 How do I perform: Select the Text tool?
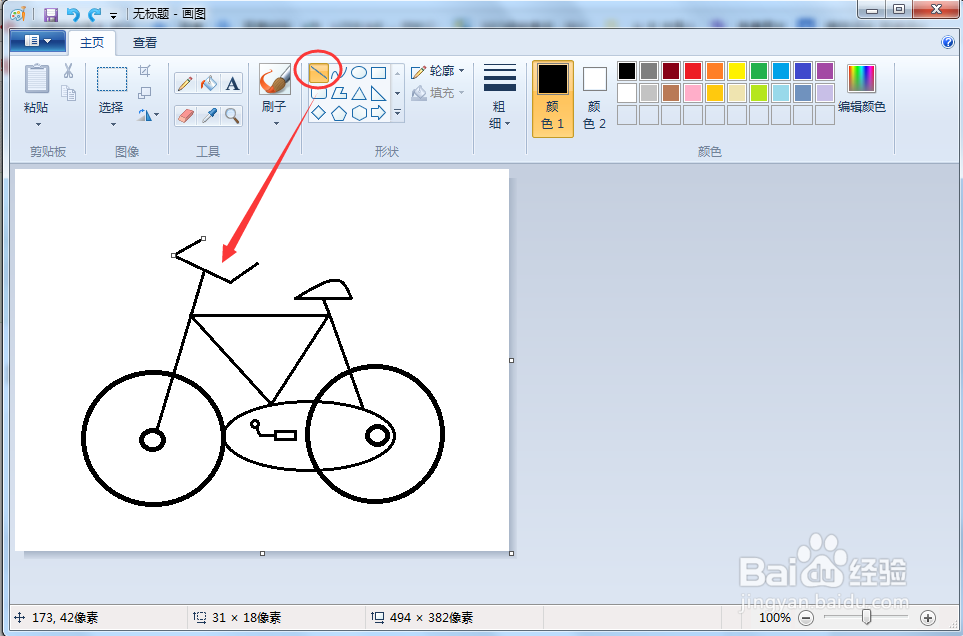(x=231, y=84)
